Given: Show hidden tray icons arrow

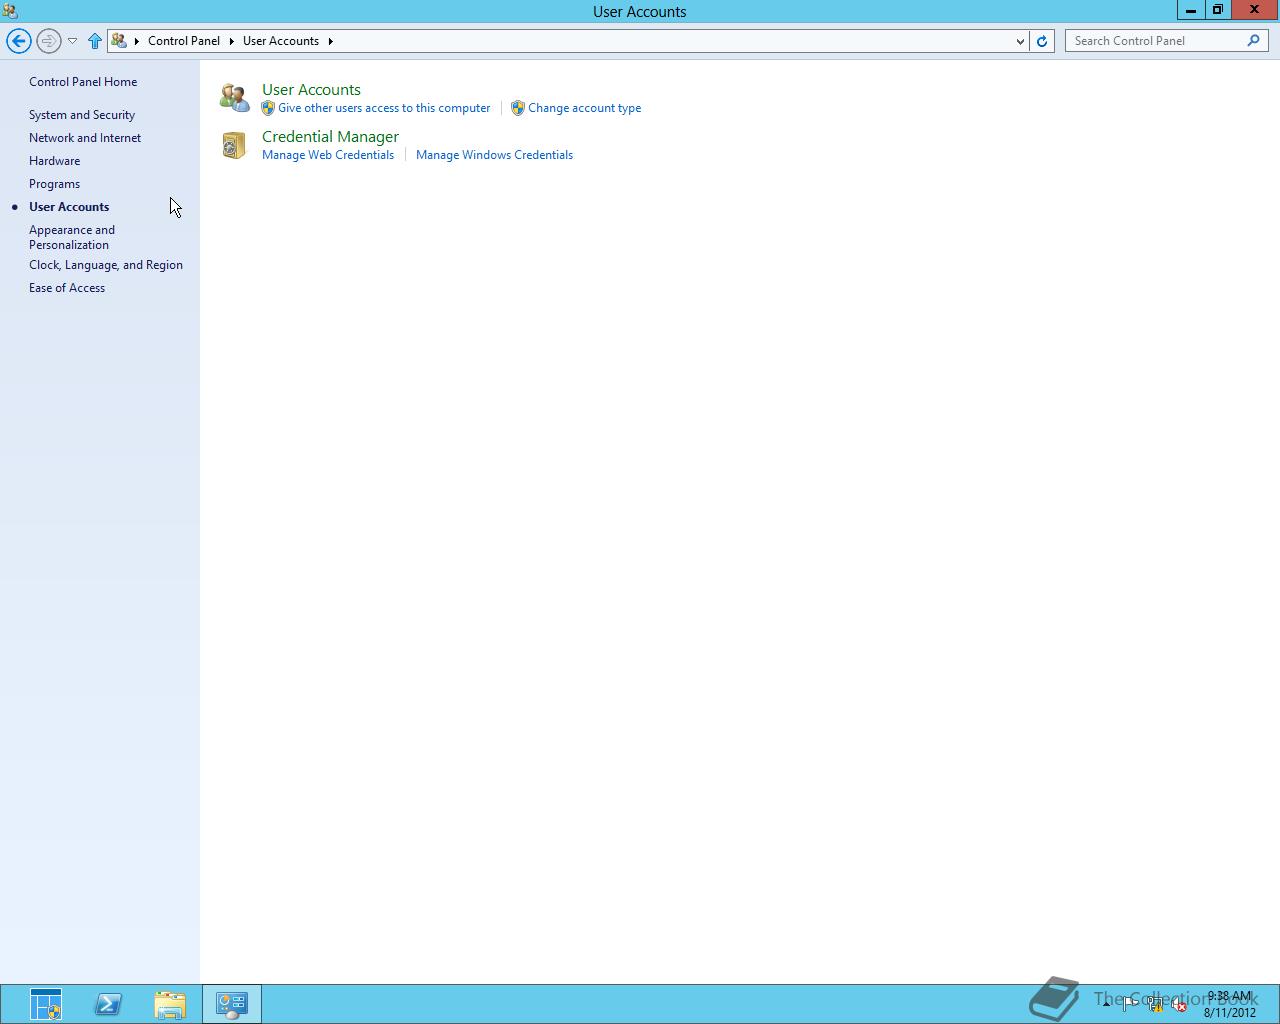Looking at the screenshot, I should point(1107,1004).
